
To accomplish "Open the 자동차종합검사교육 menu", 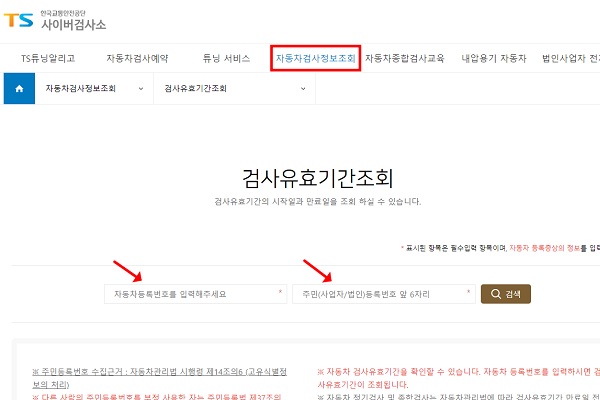I will [x=404, y=58].
